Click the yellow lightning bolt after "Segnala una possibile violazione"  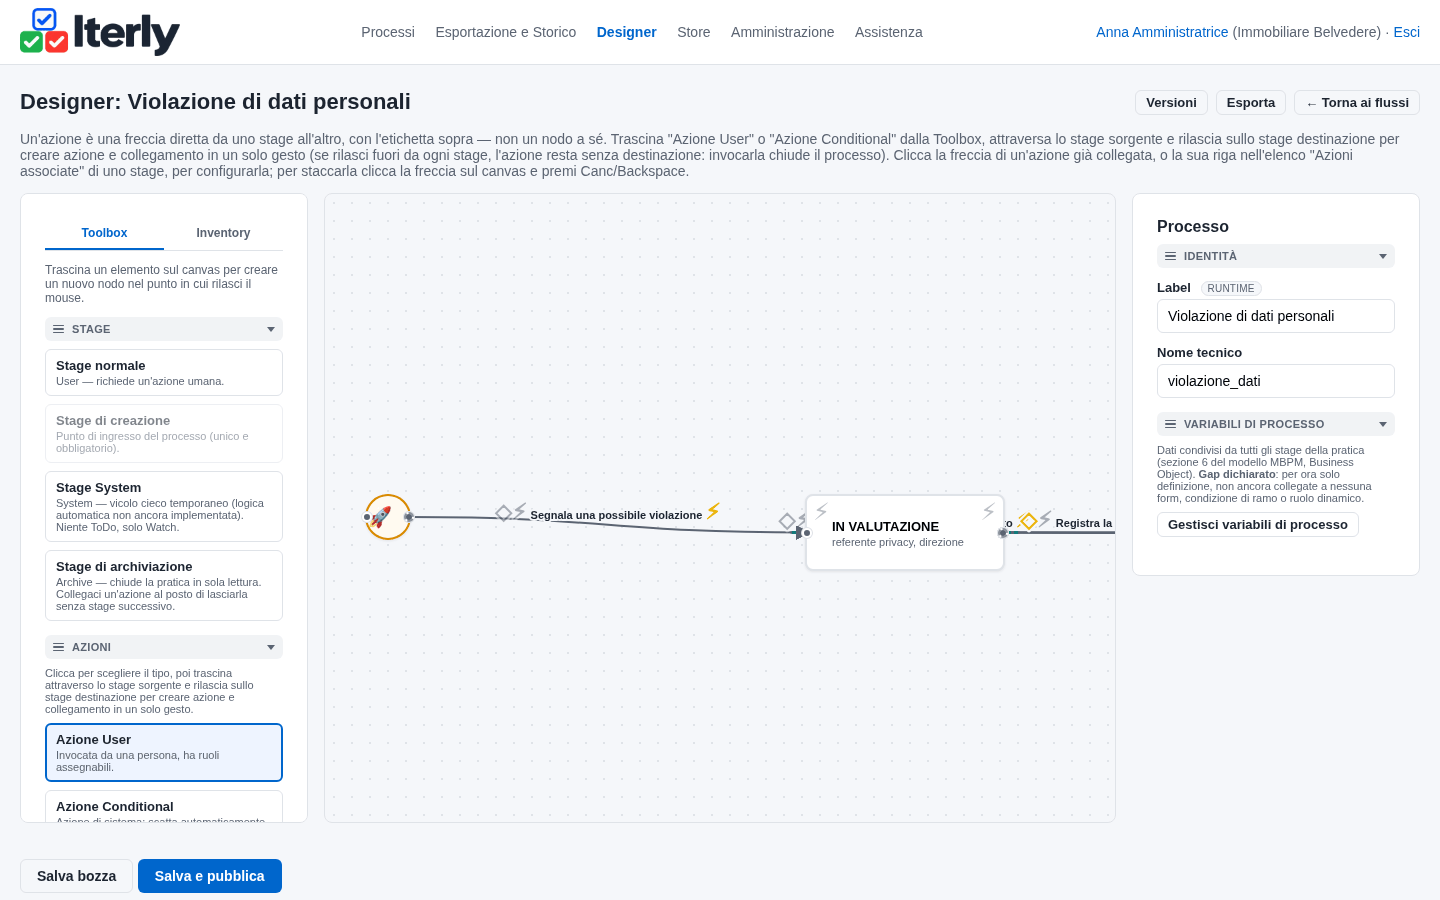tap(713, 511)
